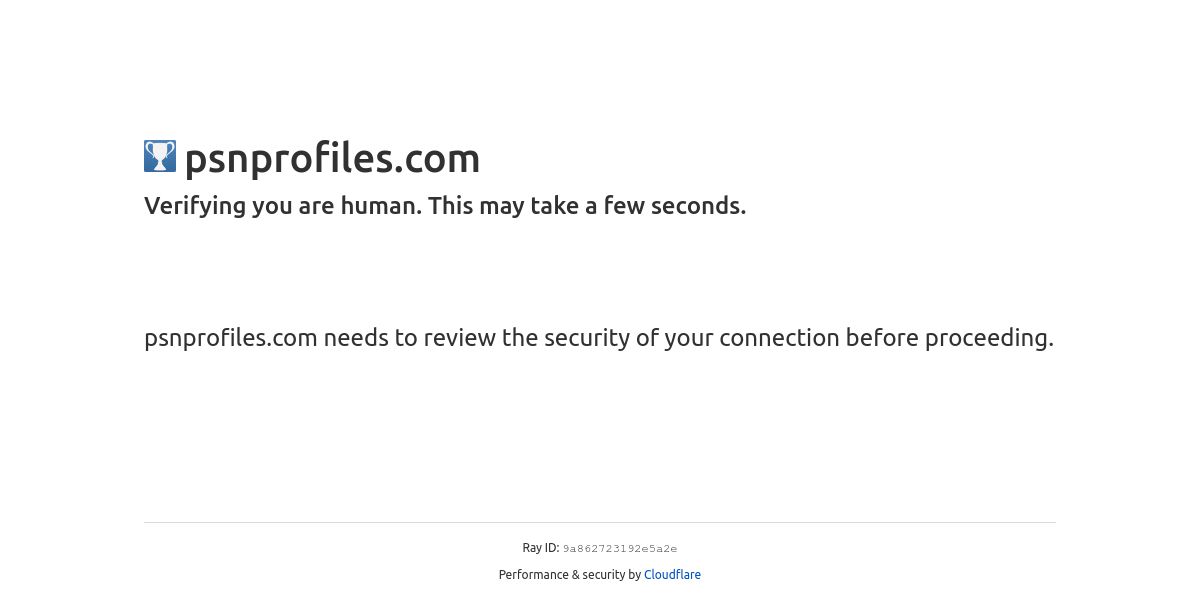Click the word review in the paragraph
Viewport: 1200px width, 600px height.
click(459, 338)
